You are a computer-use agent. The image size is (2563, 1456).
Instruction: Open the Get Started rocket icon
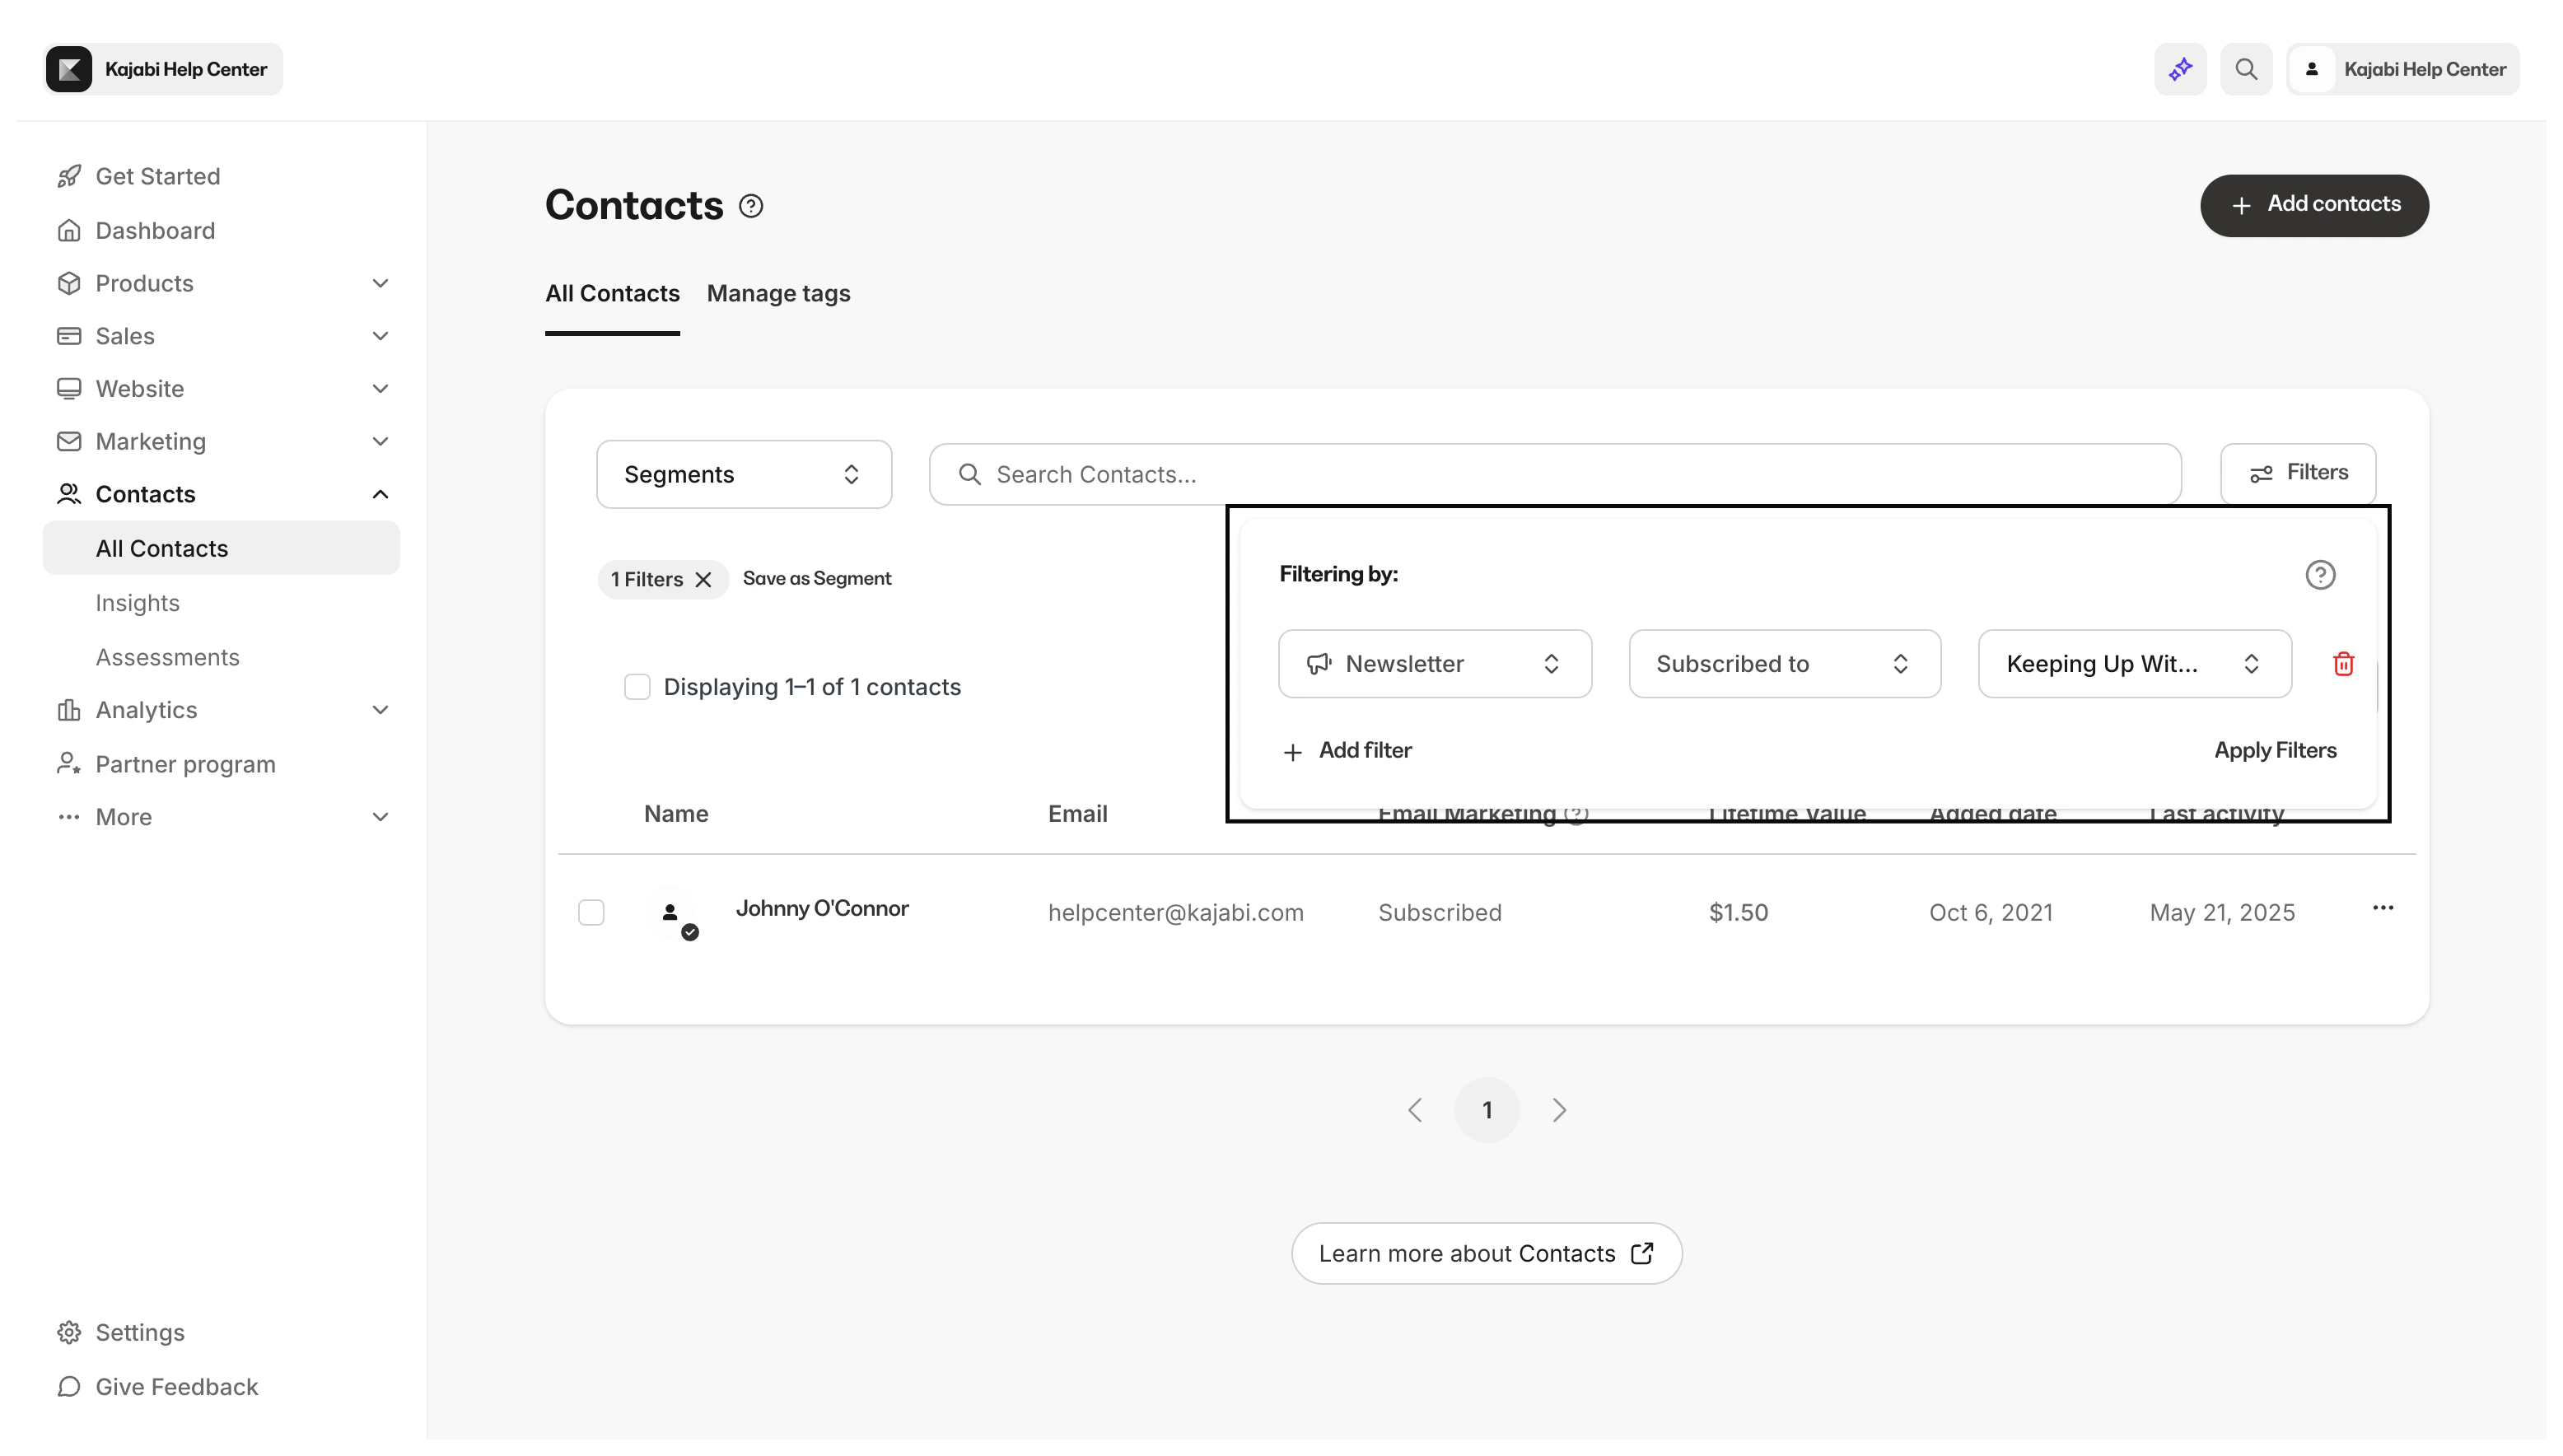tap(68, 176)
